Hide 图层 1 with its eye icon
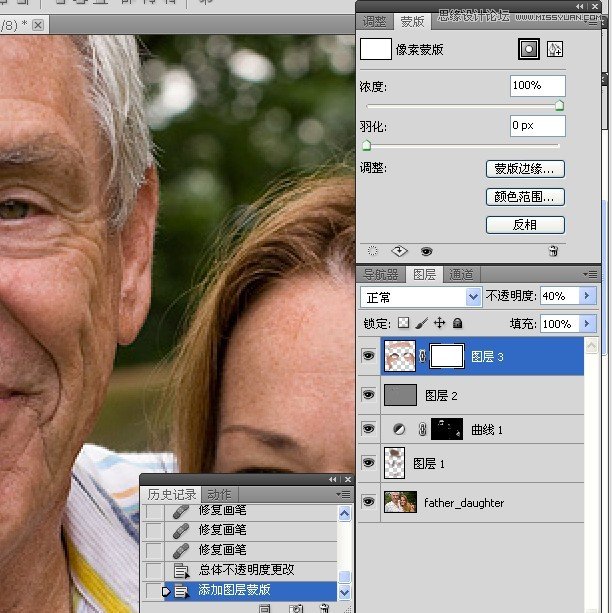The image size is (612, 613). (368, 463)
